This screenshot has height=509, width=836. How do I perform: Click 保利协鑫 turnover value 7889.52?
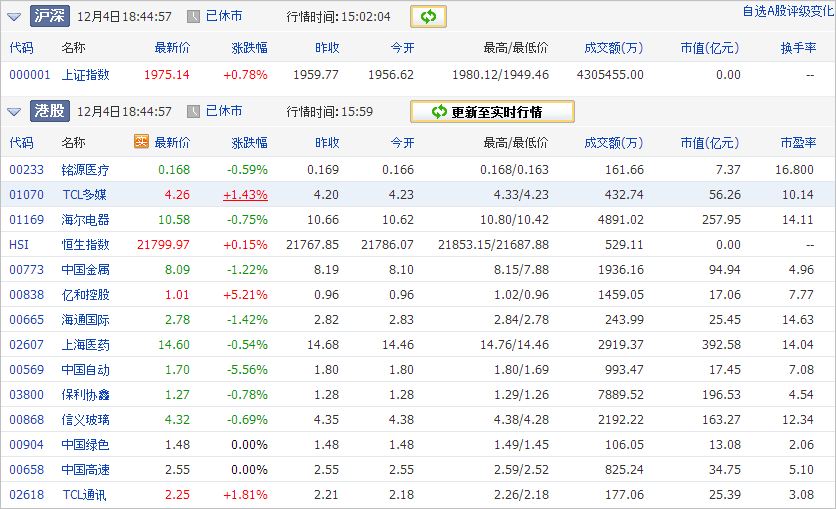pos(621,395)
